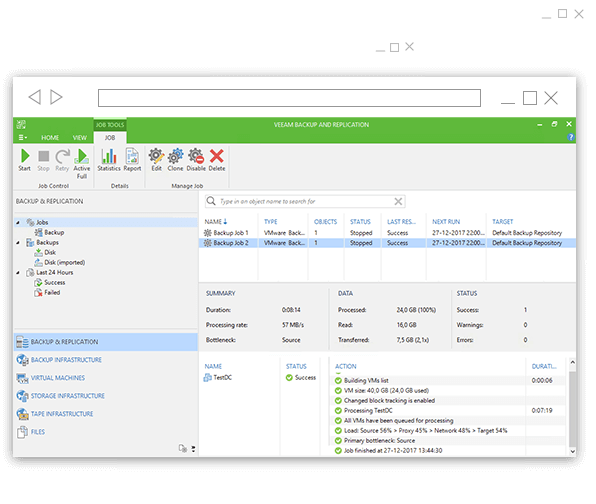Switch to the Home ribbon tab
This screenshot has width=596, height=504.
click(x=50, y=138)
